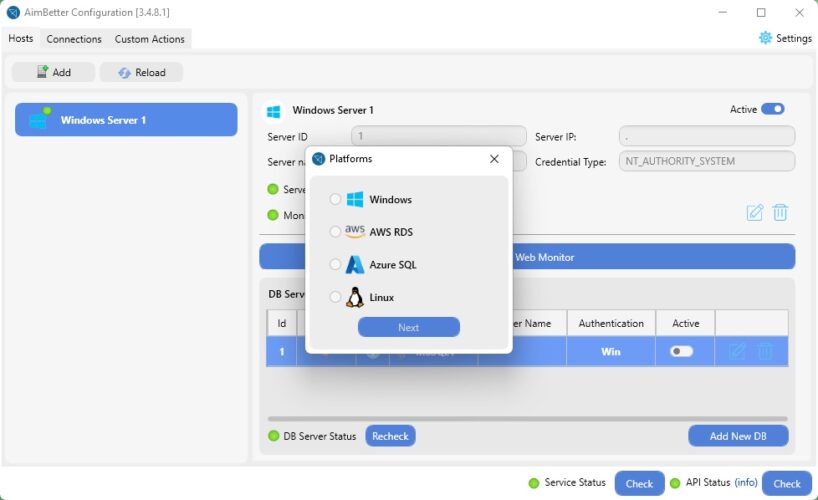The image size is (818, 500).
Task: Close the Platforms dialog
Action: click(494, 159)
